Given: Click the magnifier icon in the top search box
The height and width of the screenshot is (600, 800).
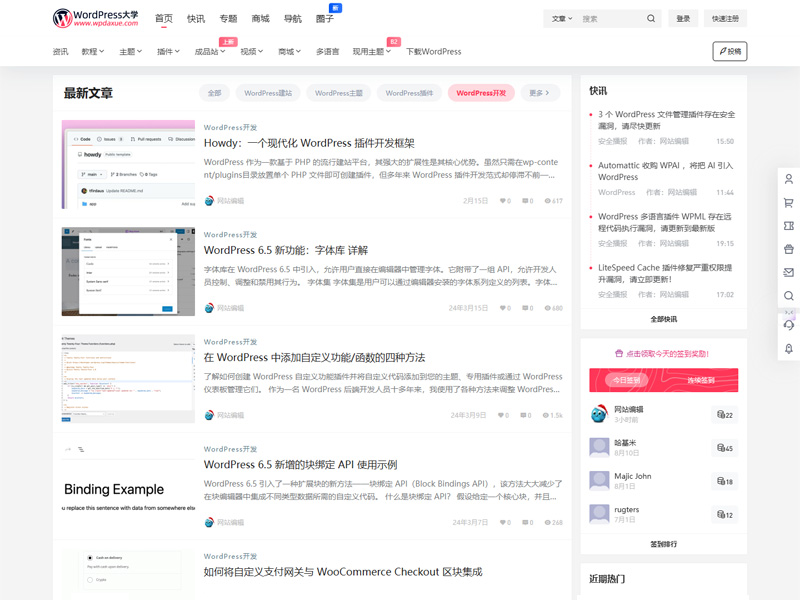Looking at the screenshot, I should (x=651, y=17).
